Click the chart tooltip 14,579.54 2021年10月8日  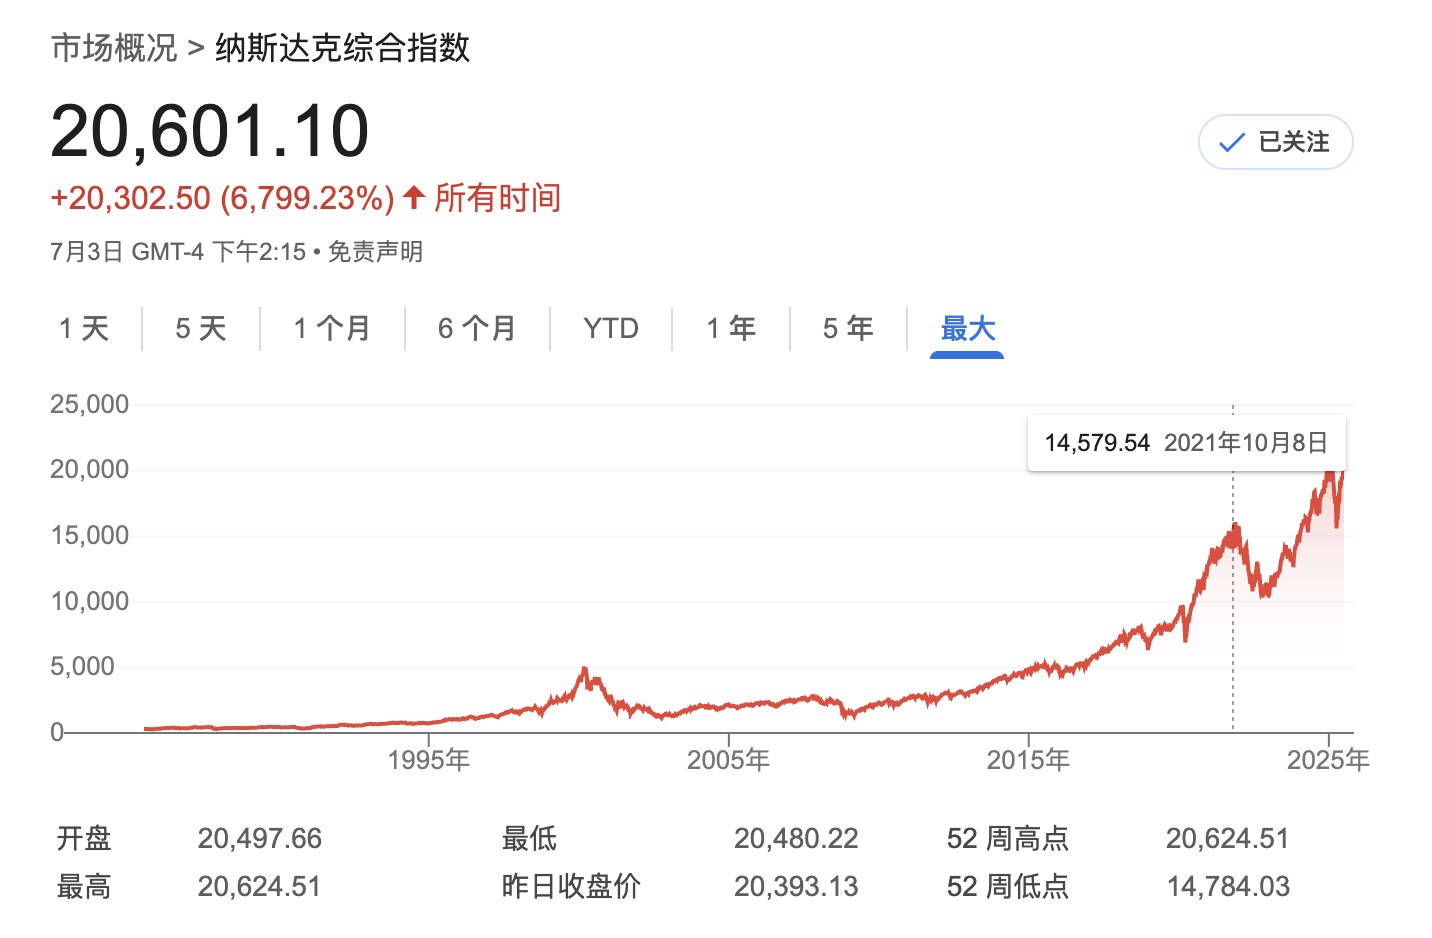1186,443
